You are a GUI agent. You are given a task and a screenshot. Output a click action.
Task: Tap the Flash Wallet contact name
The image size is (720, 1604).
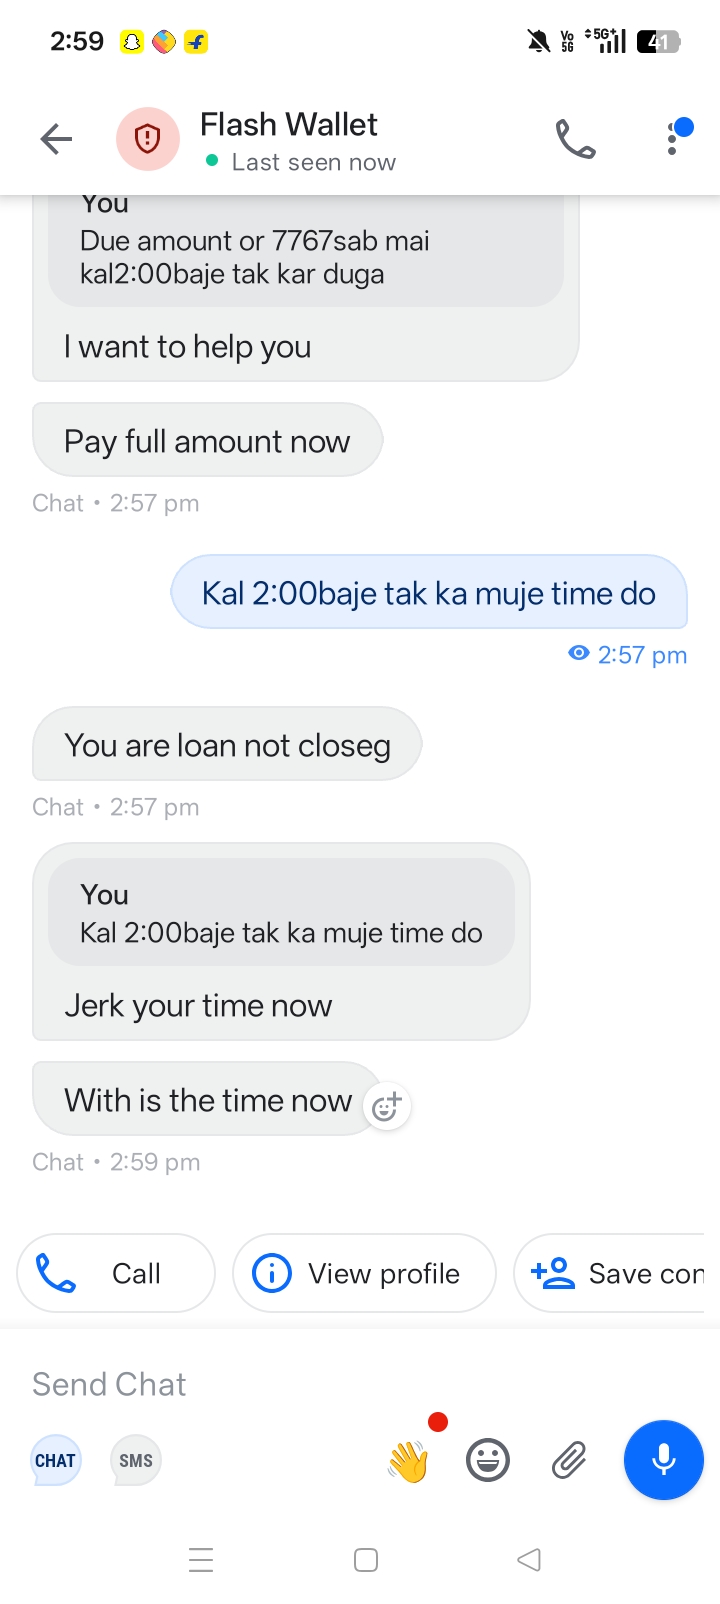pyautogui.click(x=288, y=124)
